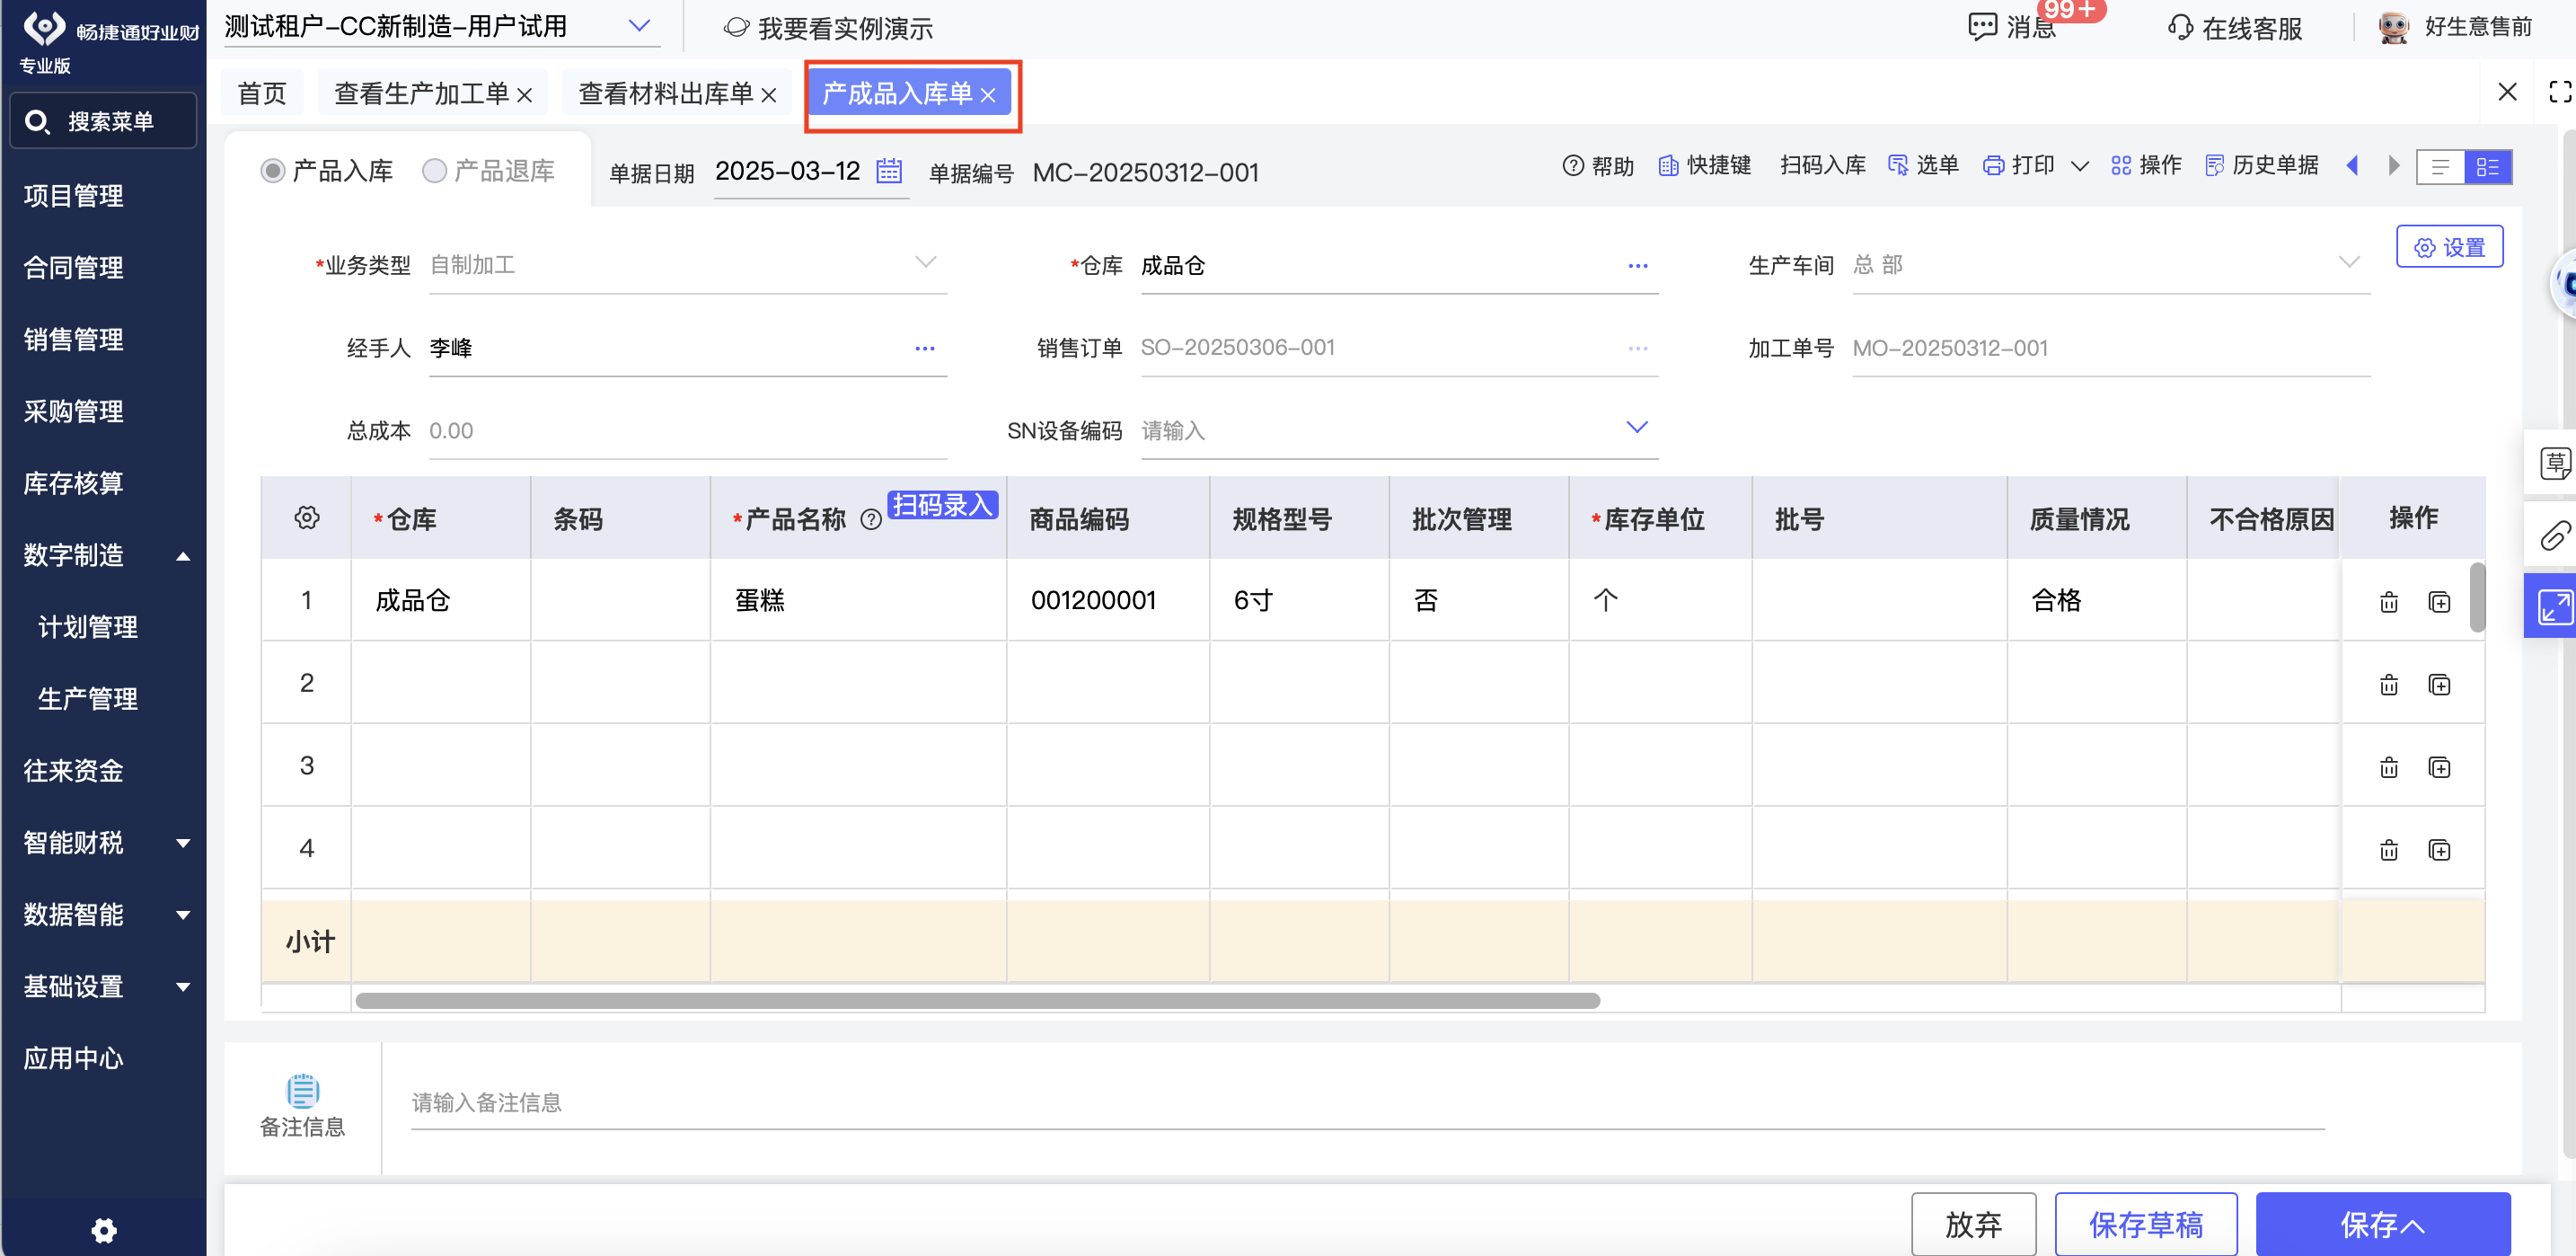Screen dimensions: 2576x1256
Task: Open 在线客服 online support
Action: pyautogui.click(x=2234, y=28)
